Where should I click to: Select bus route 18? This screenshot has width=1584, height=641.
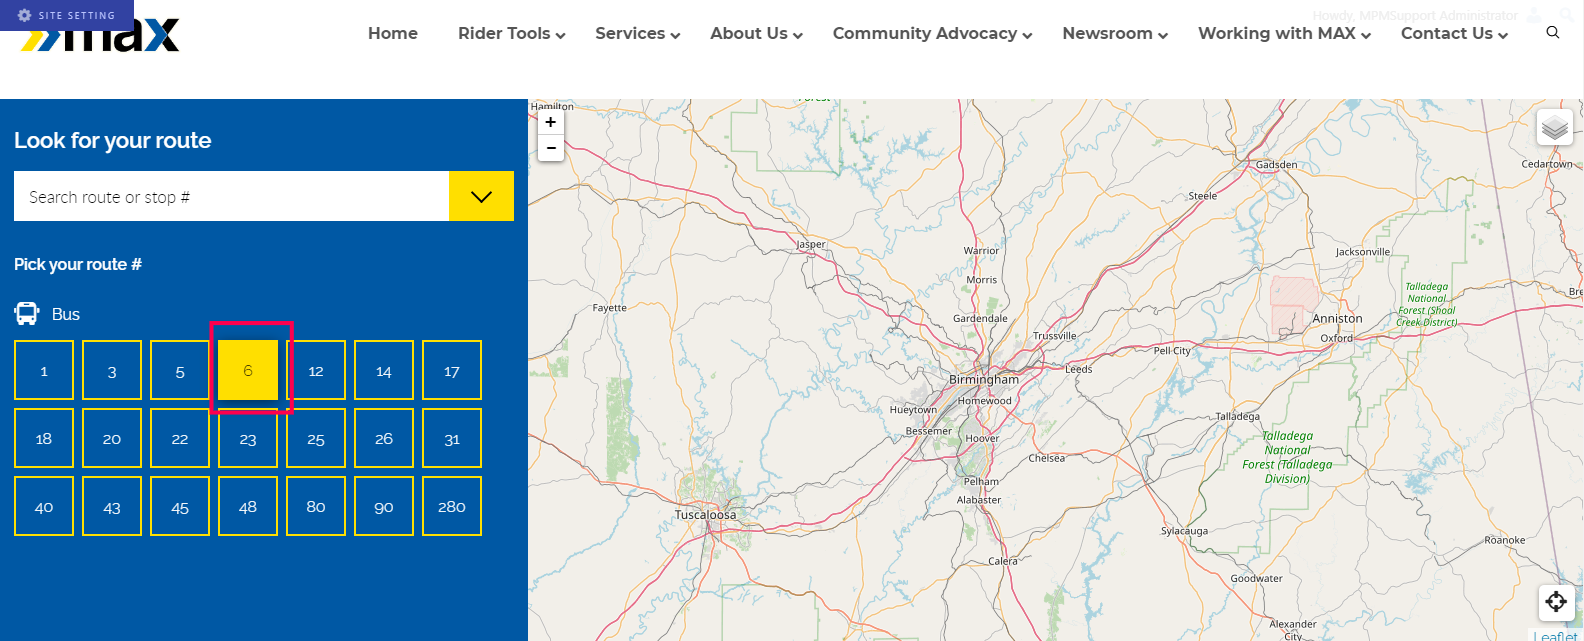[44, 438]
